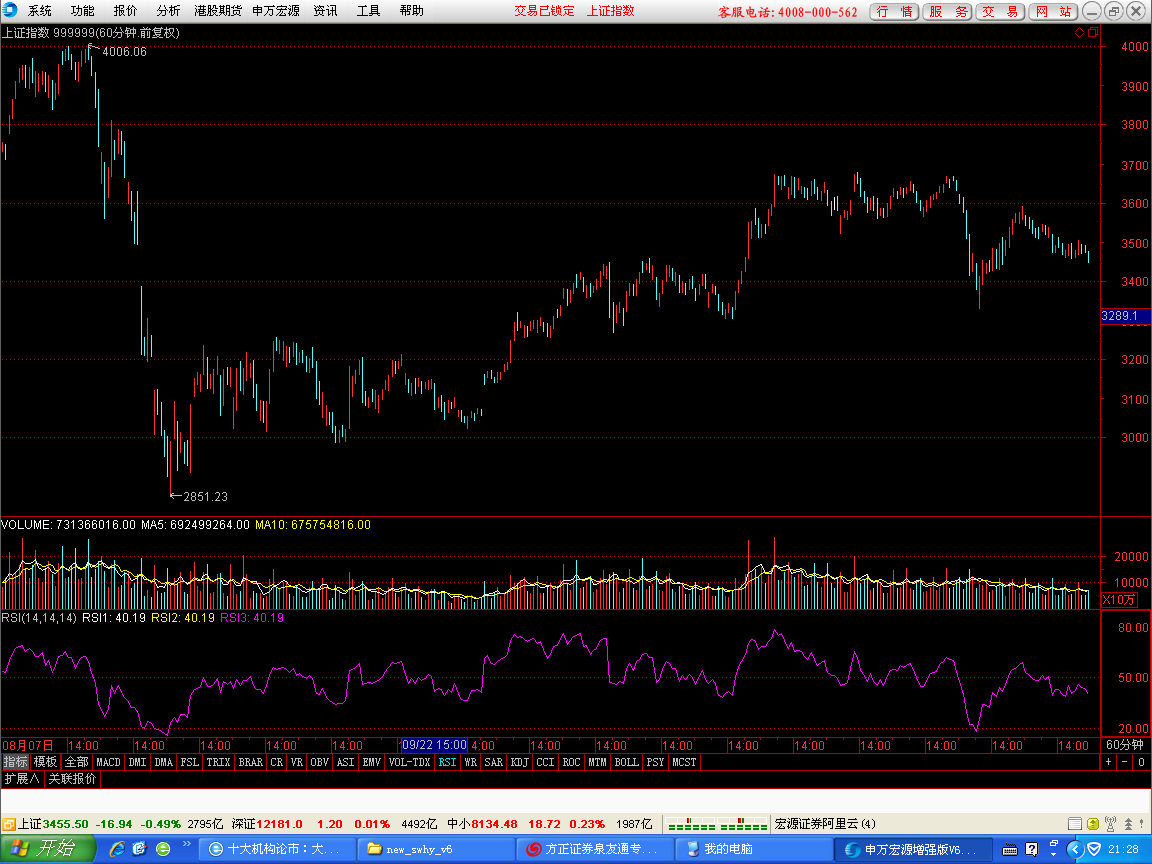The height and width of the screenshot is (864, 1152).
Task: Switch indicator to DMI
Action: coord(137,762)
